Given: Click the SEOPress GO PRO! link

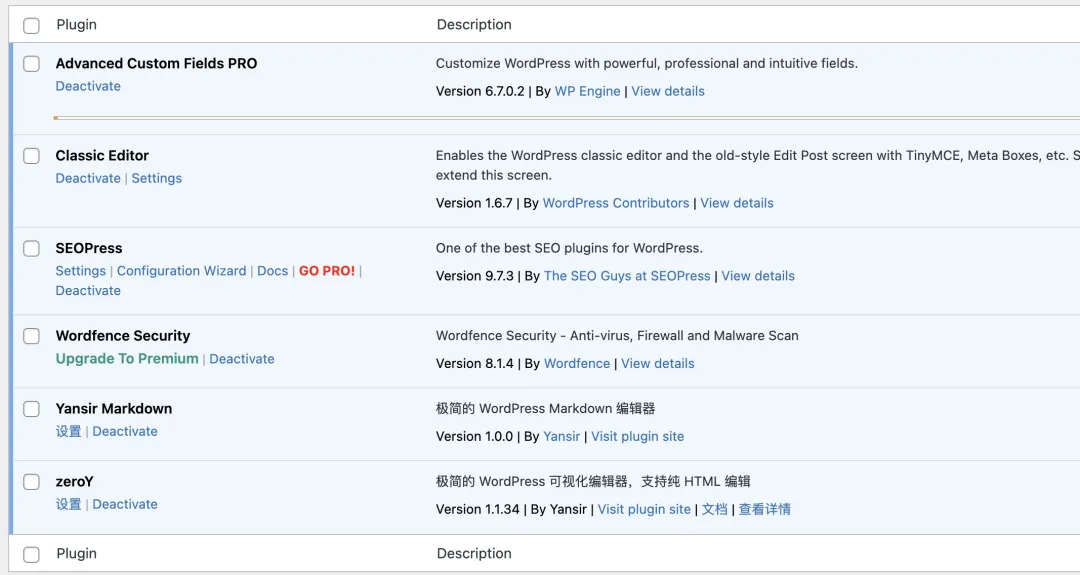Looking at the screenshot, I should [327, 271].
